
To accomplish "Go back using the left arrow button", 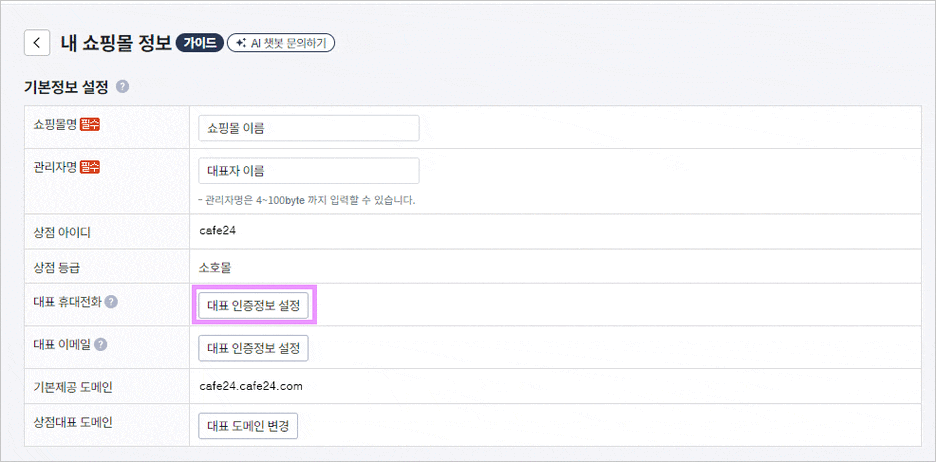I will 36,43.
